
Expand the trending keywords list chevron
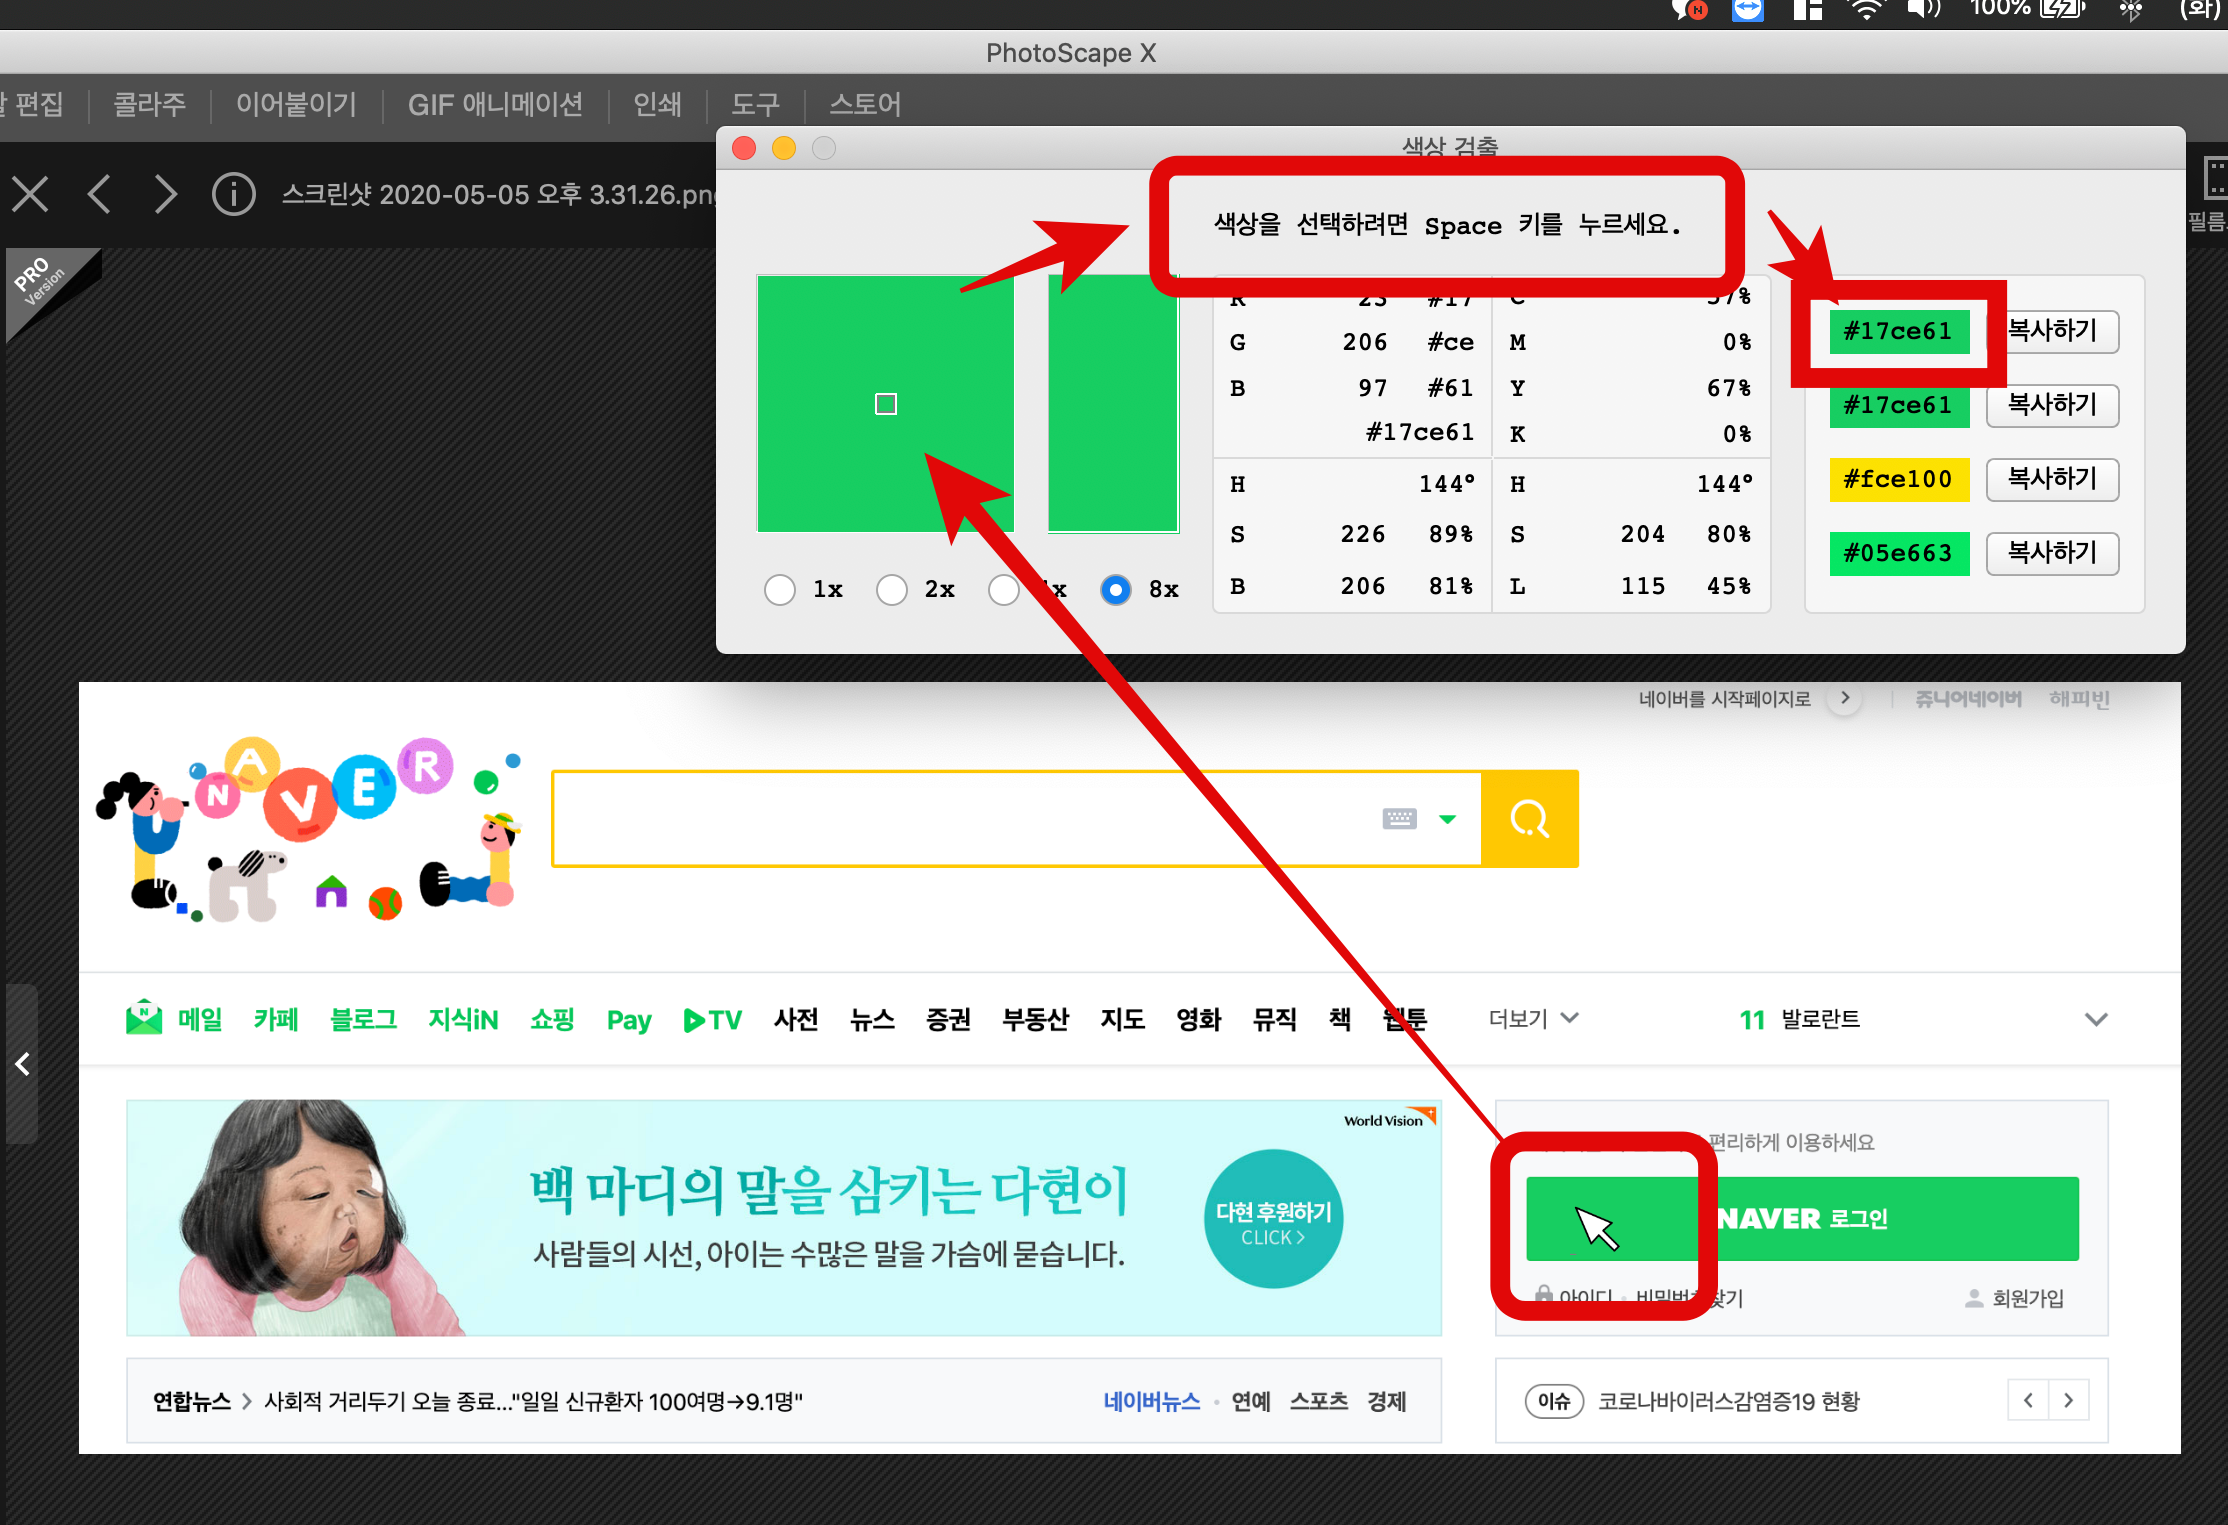pos(2096,1019)
